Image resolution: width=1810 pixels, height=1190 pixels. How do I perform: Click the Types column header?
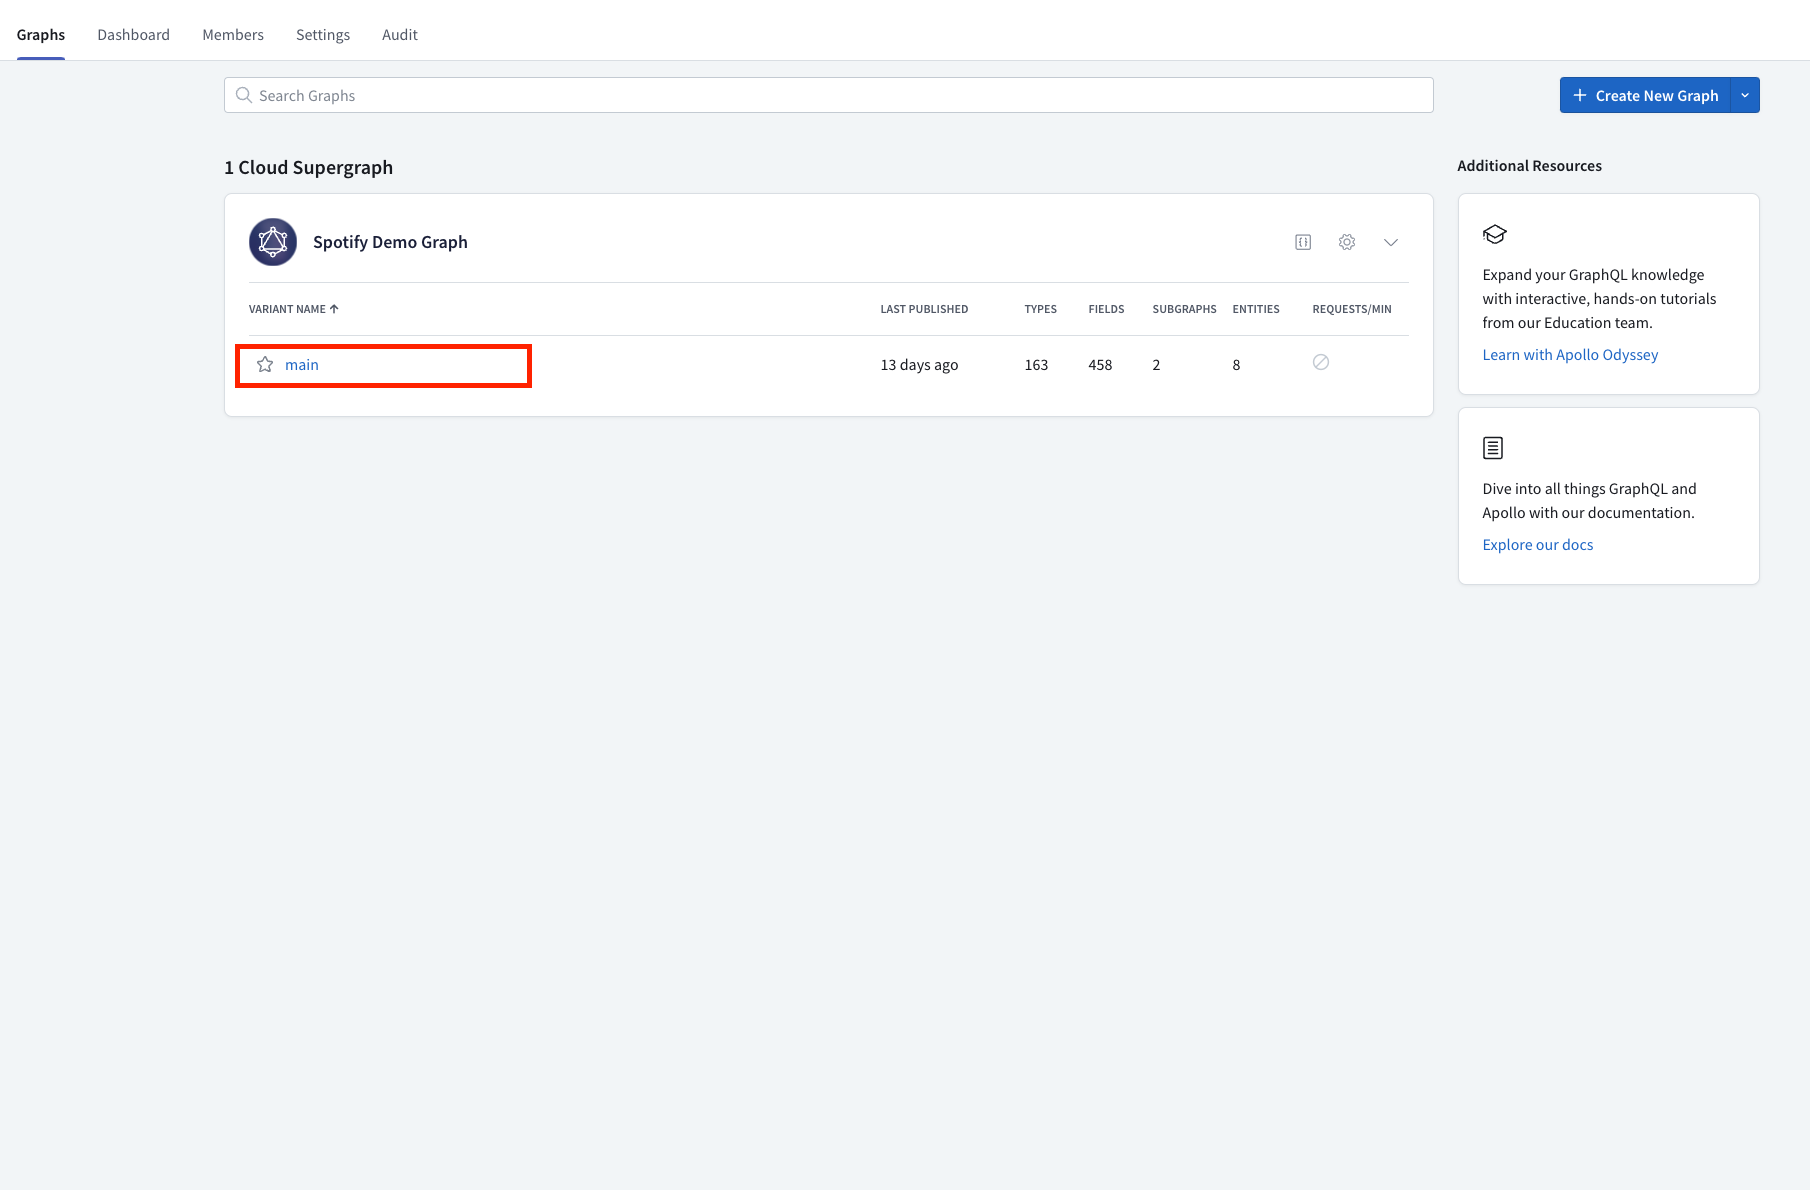[x=1040, y=309]
